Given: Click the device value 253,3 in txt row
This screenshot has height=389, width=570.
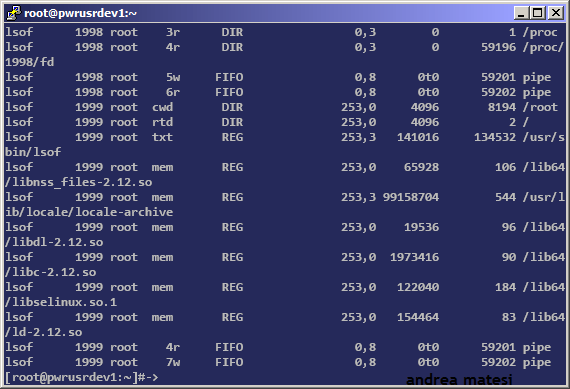Looking at the screenshot, I should (358, 137).
